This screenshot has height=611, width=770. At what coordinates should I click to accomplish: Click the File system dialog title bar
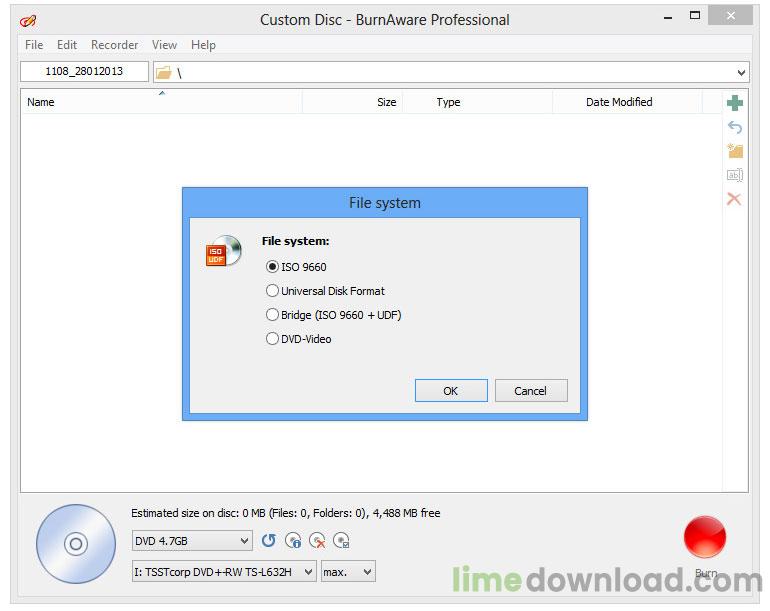385,203
